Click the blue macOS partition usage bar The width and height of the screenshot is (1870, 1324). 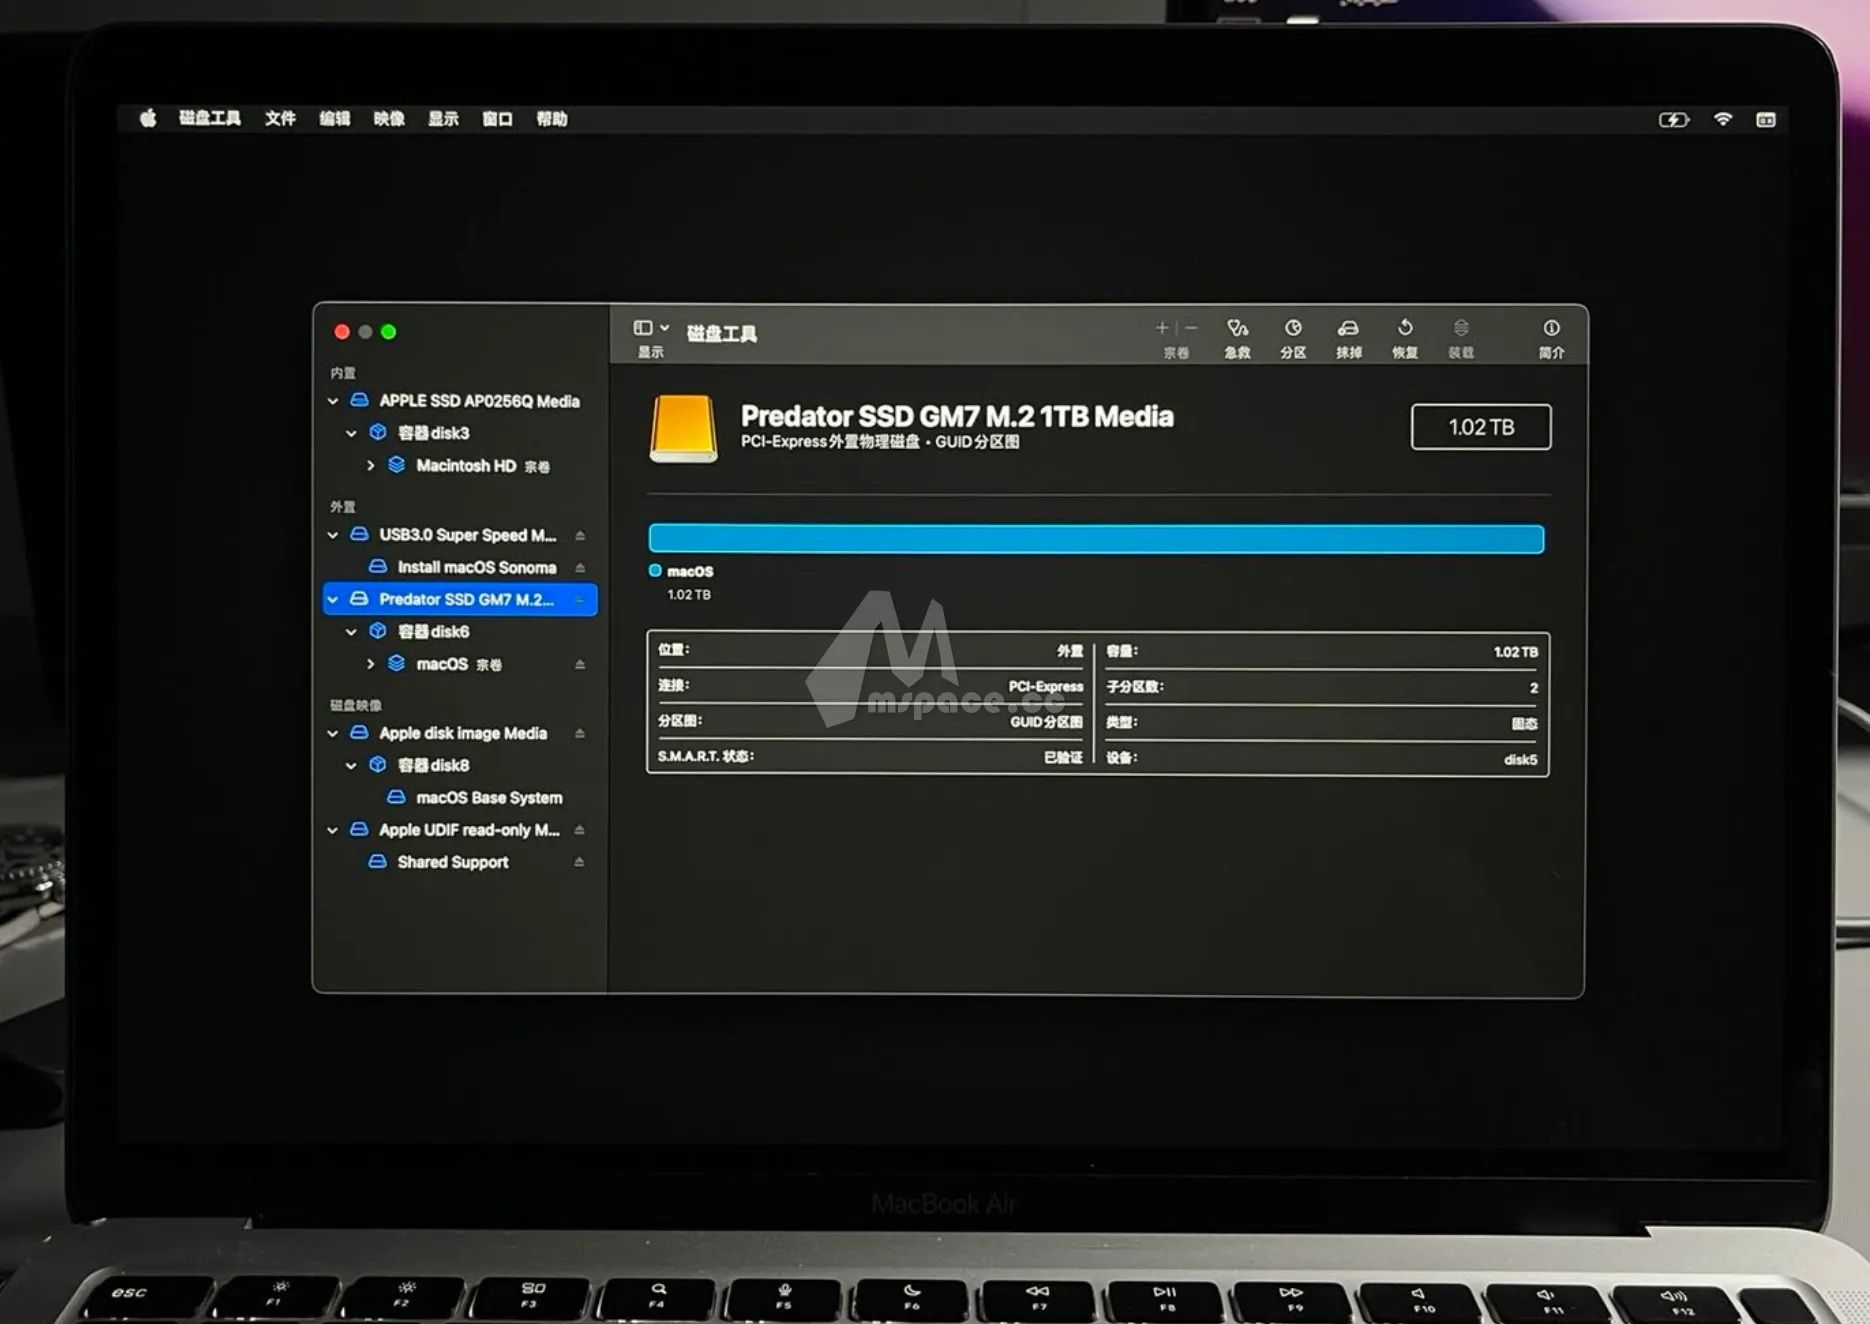pos(1096,539)
